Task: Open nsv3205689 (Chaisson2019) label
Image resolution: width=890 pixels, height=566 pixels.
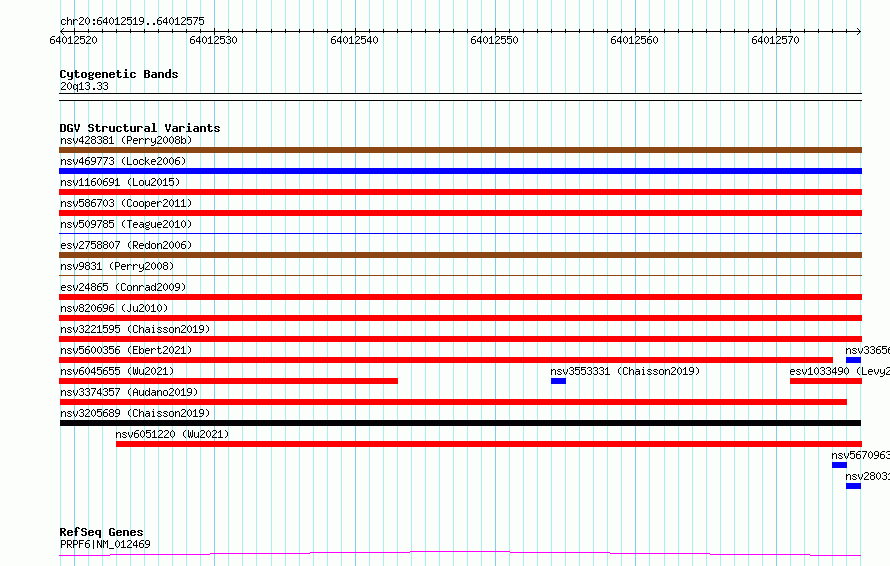Action: (135, 413)
